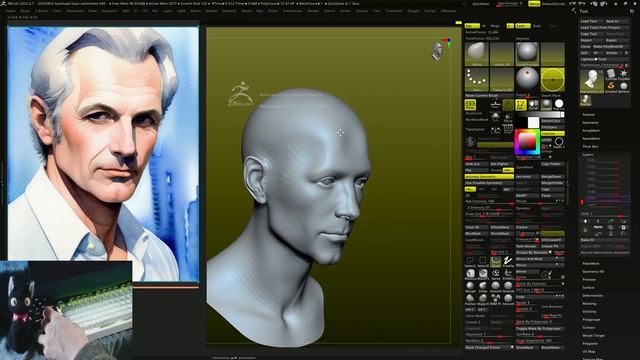
Task: Toggle the Mrgb mode button
Action: pyautogui.click(x=495, y=26)
